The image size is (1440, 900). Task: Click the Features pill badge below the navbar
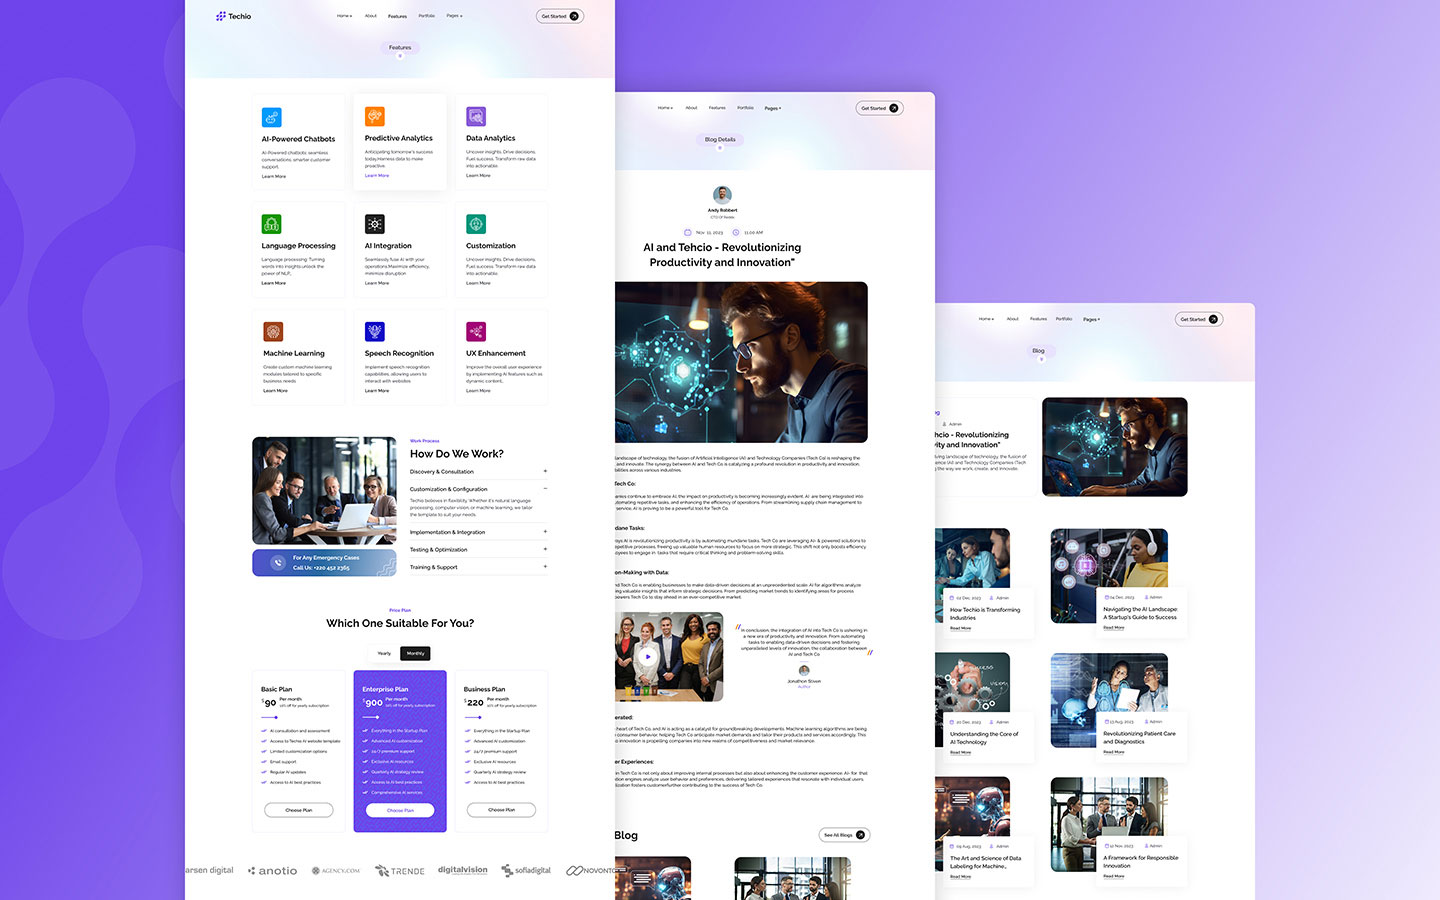(399, 47)
